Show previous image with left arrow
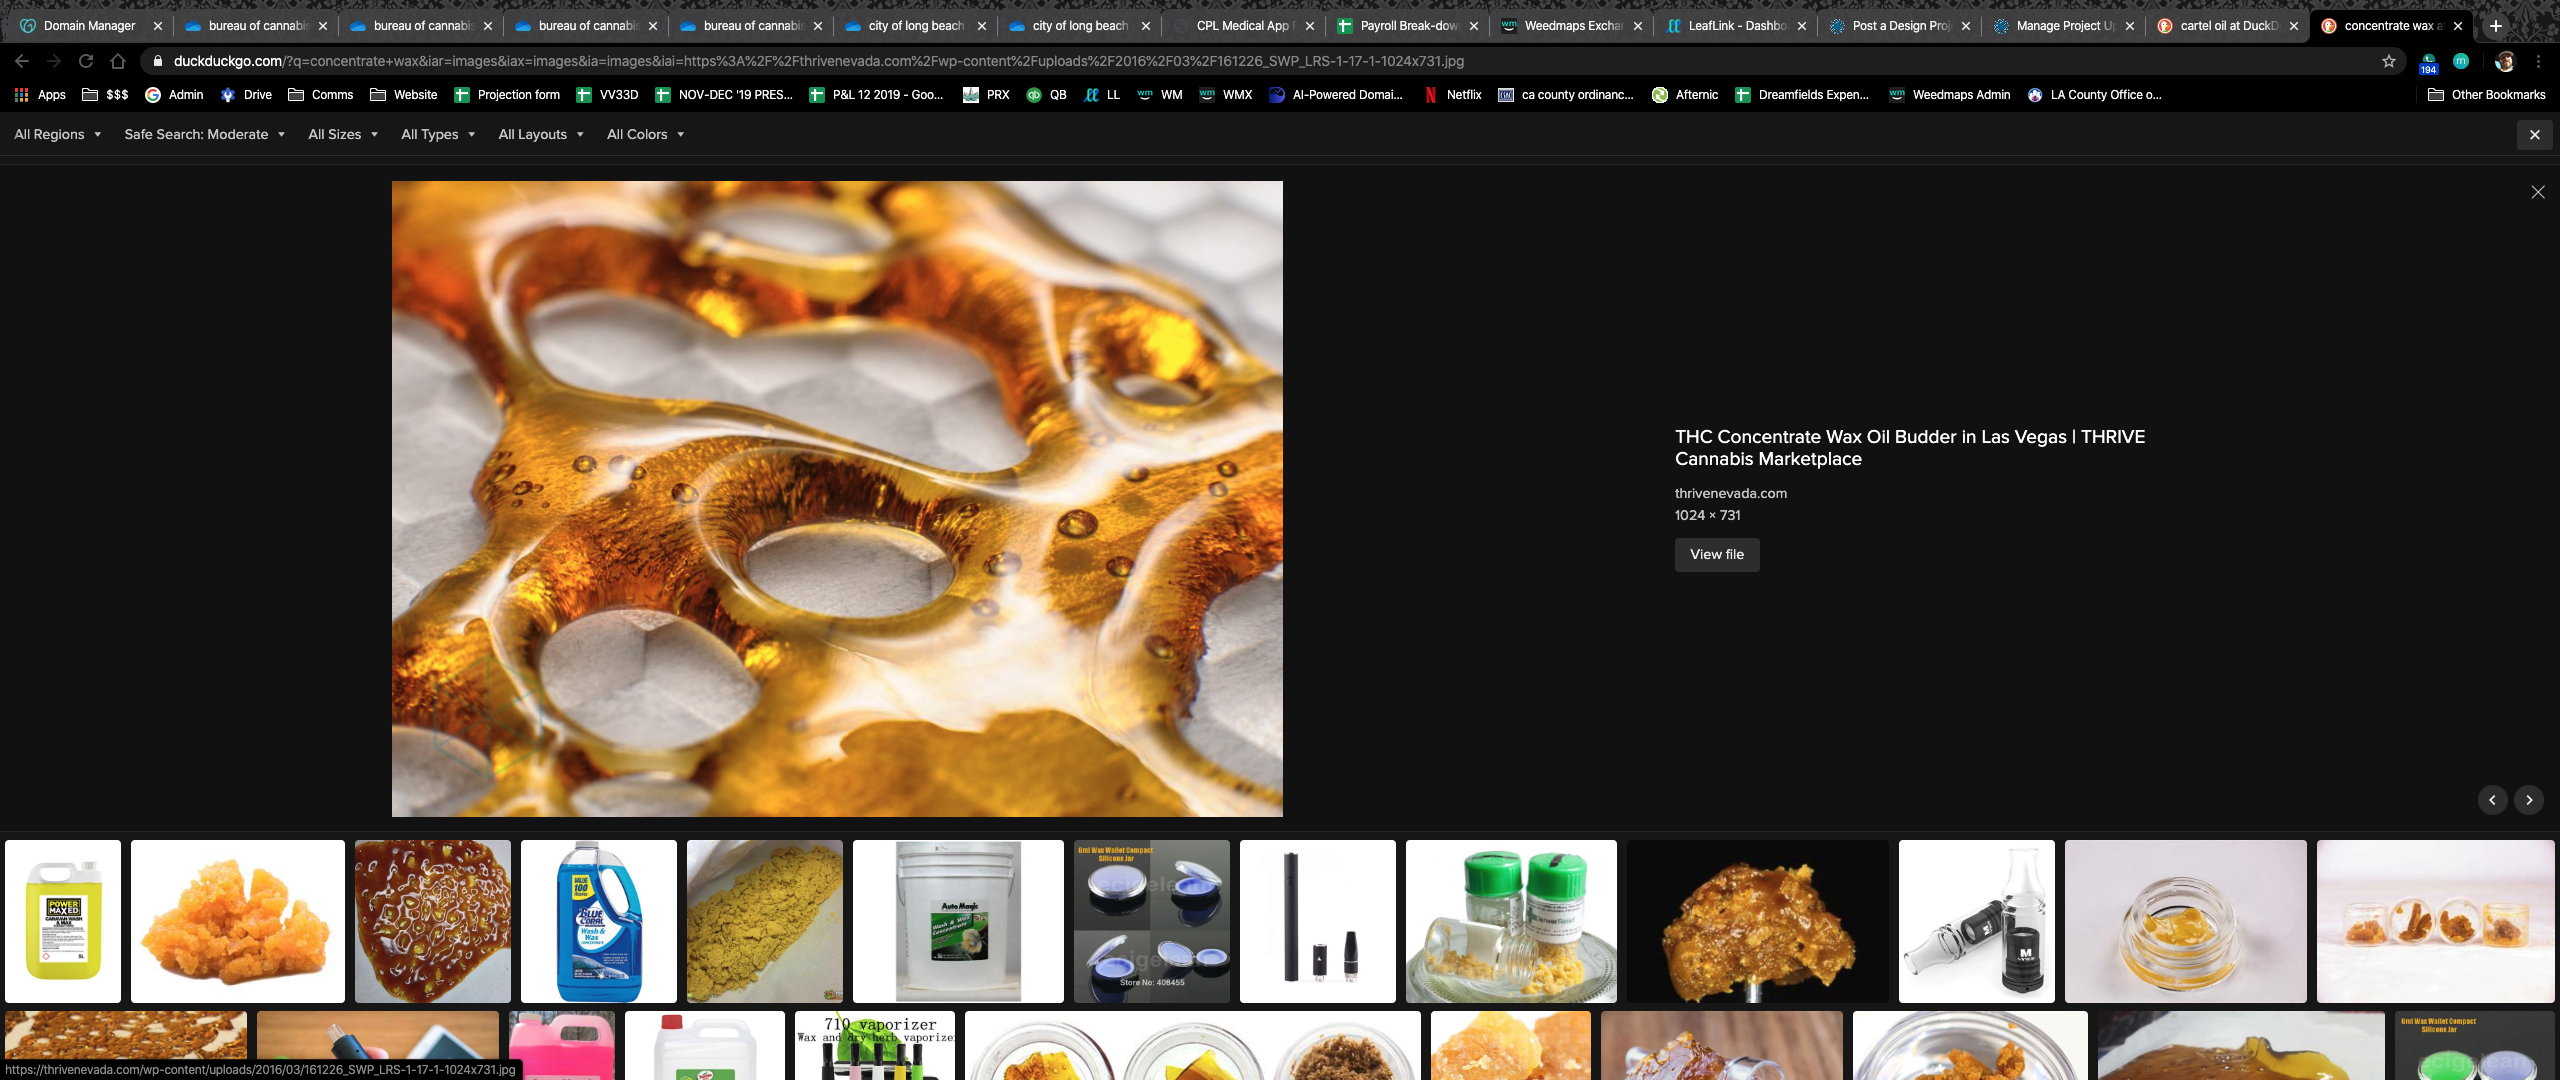 click(x=2492, y=800)
